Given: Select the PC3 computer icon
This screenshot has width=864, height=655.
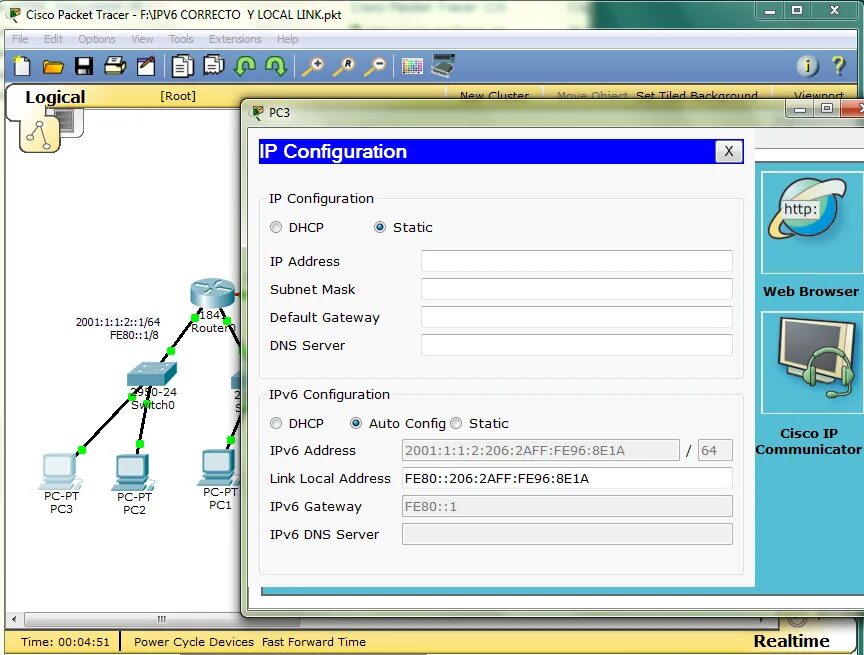Looking at the screenshot, I should coord(60,472).
